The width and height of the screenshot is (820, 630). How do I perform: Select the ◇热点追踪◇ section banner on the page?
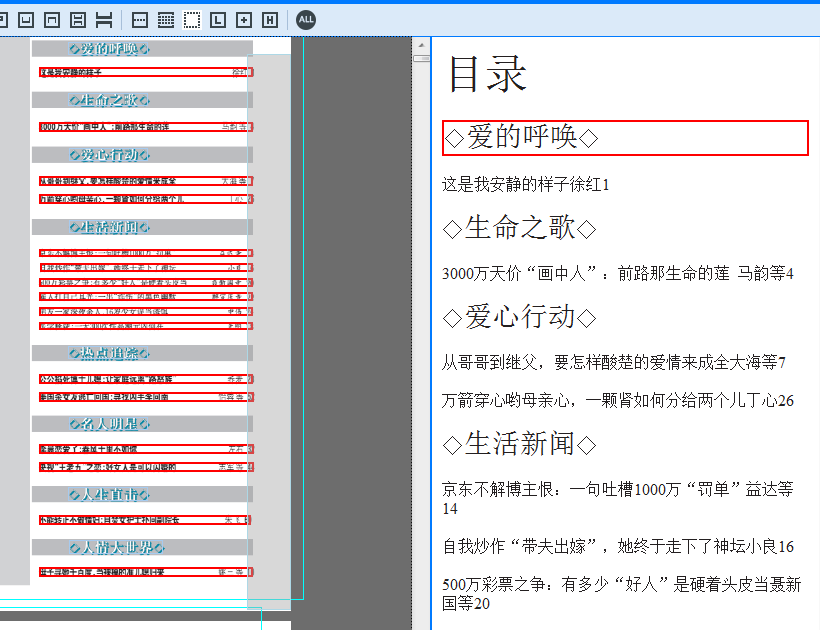111,353
